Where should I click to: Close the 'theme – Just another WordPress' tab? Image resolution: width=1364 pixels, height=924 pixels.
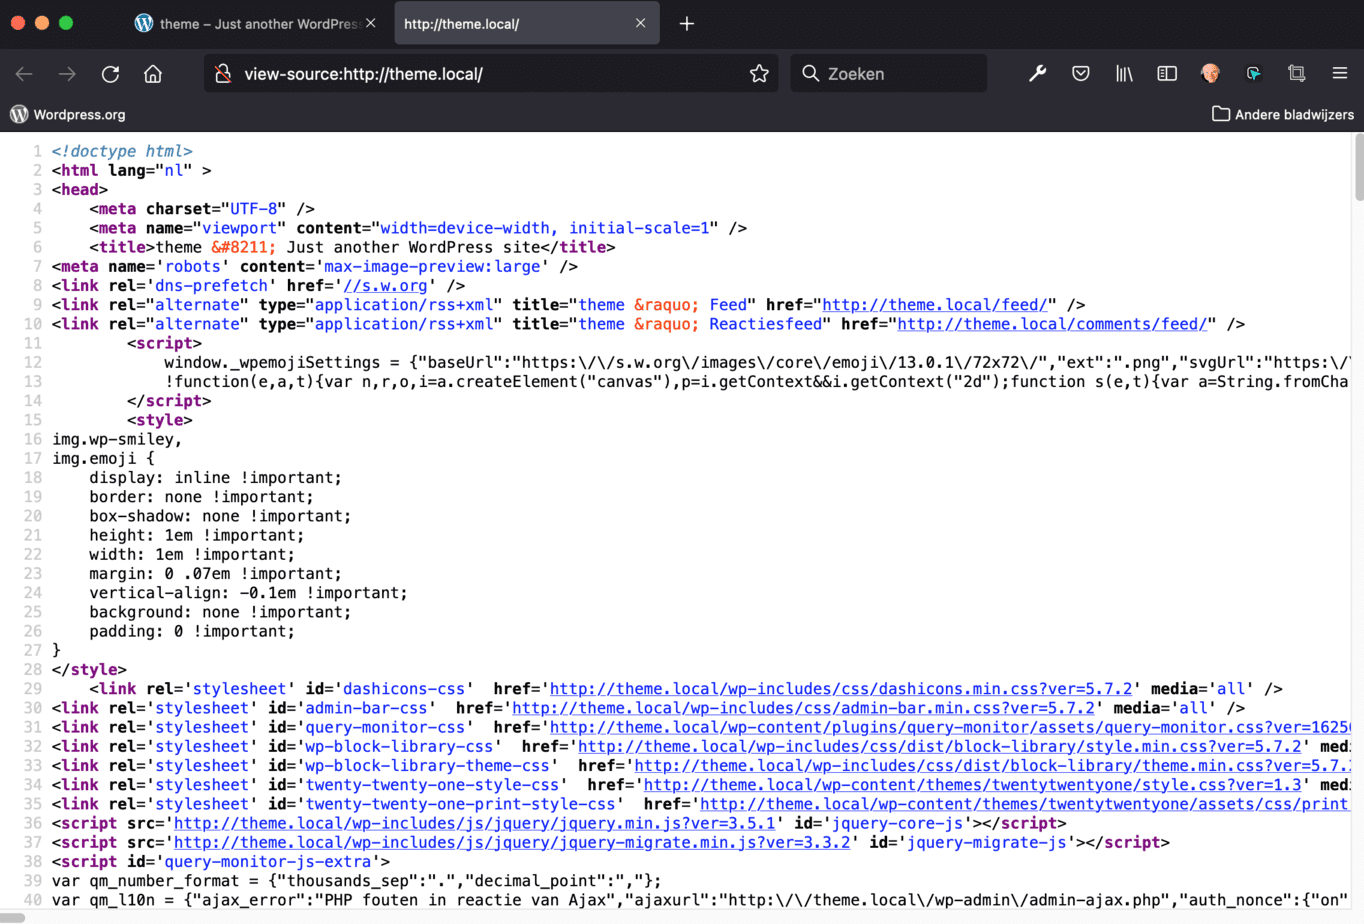tap(371, 23)
